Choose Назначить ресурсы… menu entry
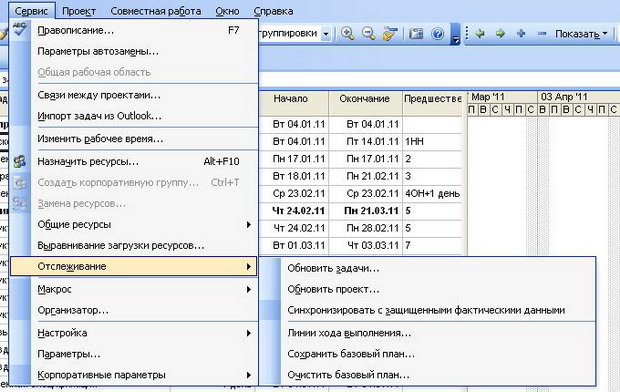This screenshot has height=392, width=620. [x=134, y=161]
